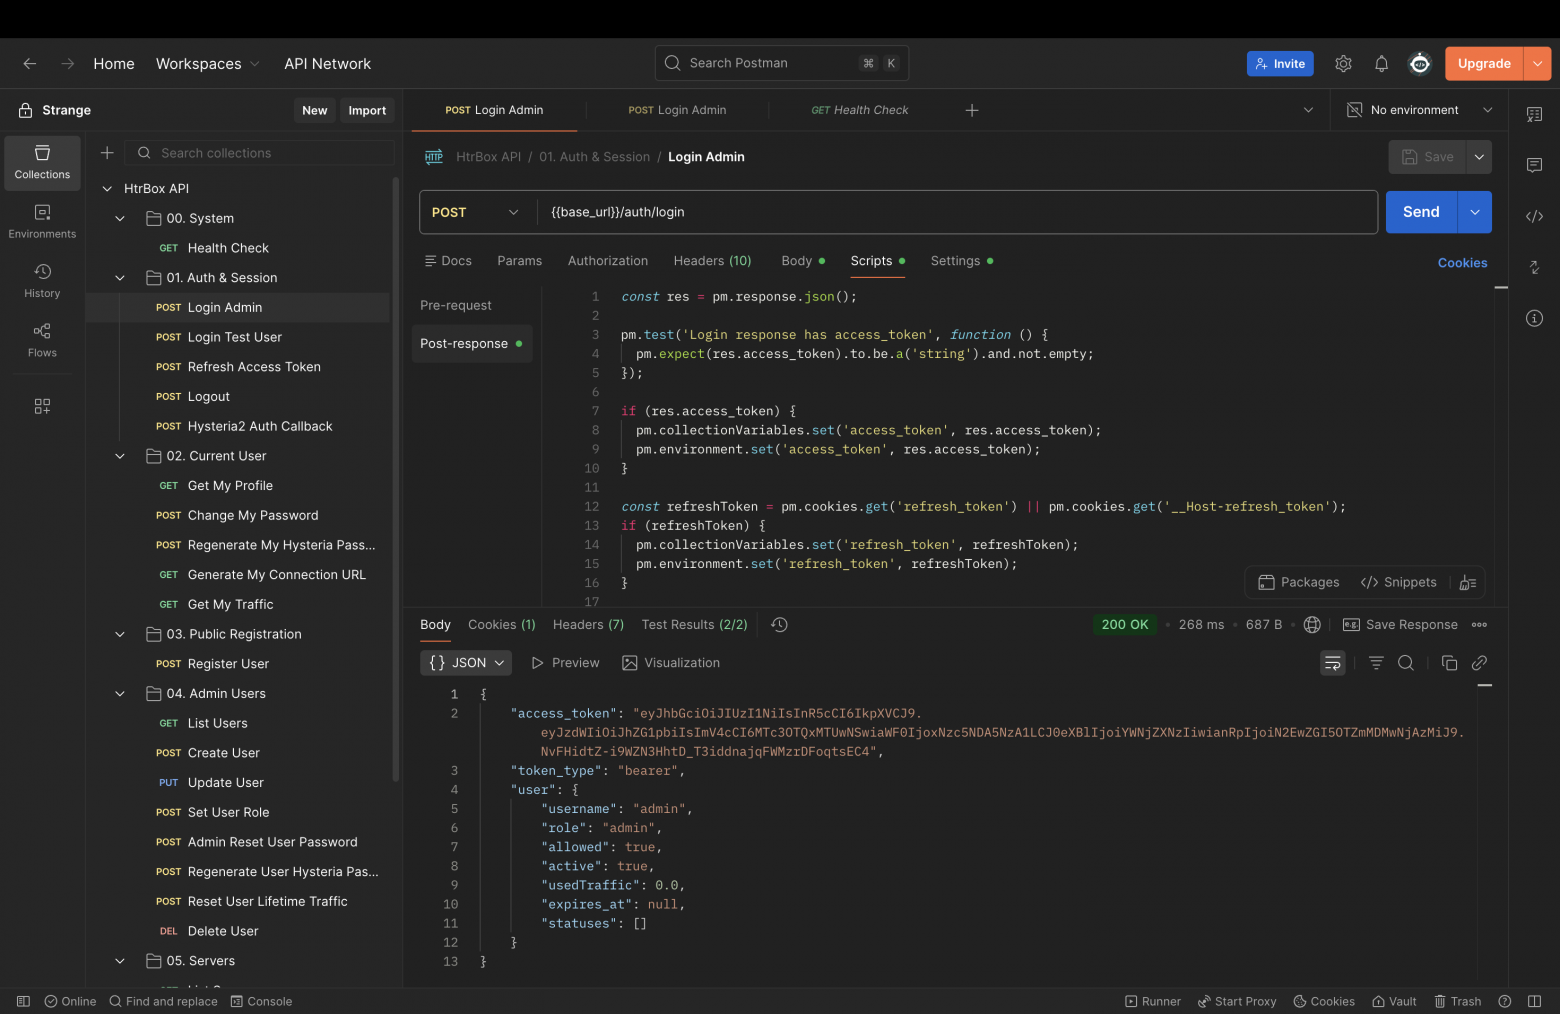This screenshot has height=1014, width=1560.
Task: Open the Send button dropdown arrow
Action: [1474, 212]
